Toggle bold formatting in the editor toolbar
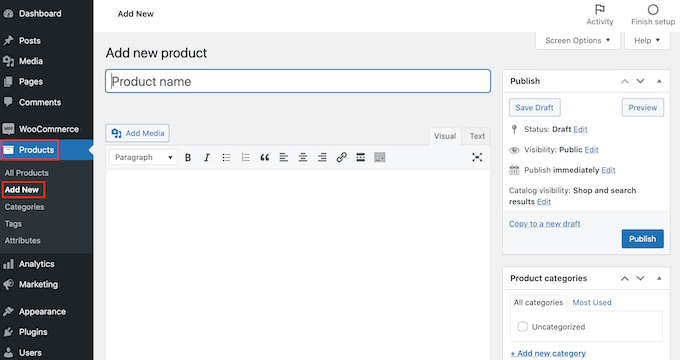This screenshot has width=680, height=360. (x=188, y=157)
